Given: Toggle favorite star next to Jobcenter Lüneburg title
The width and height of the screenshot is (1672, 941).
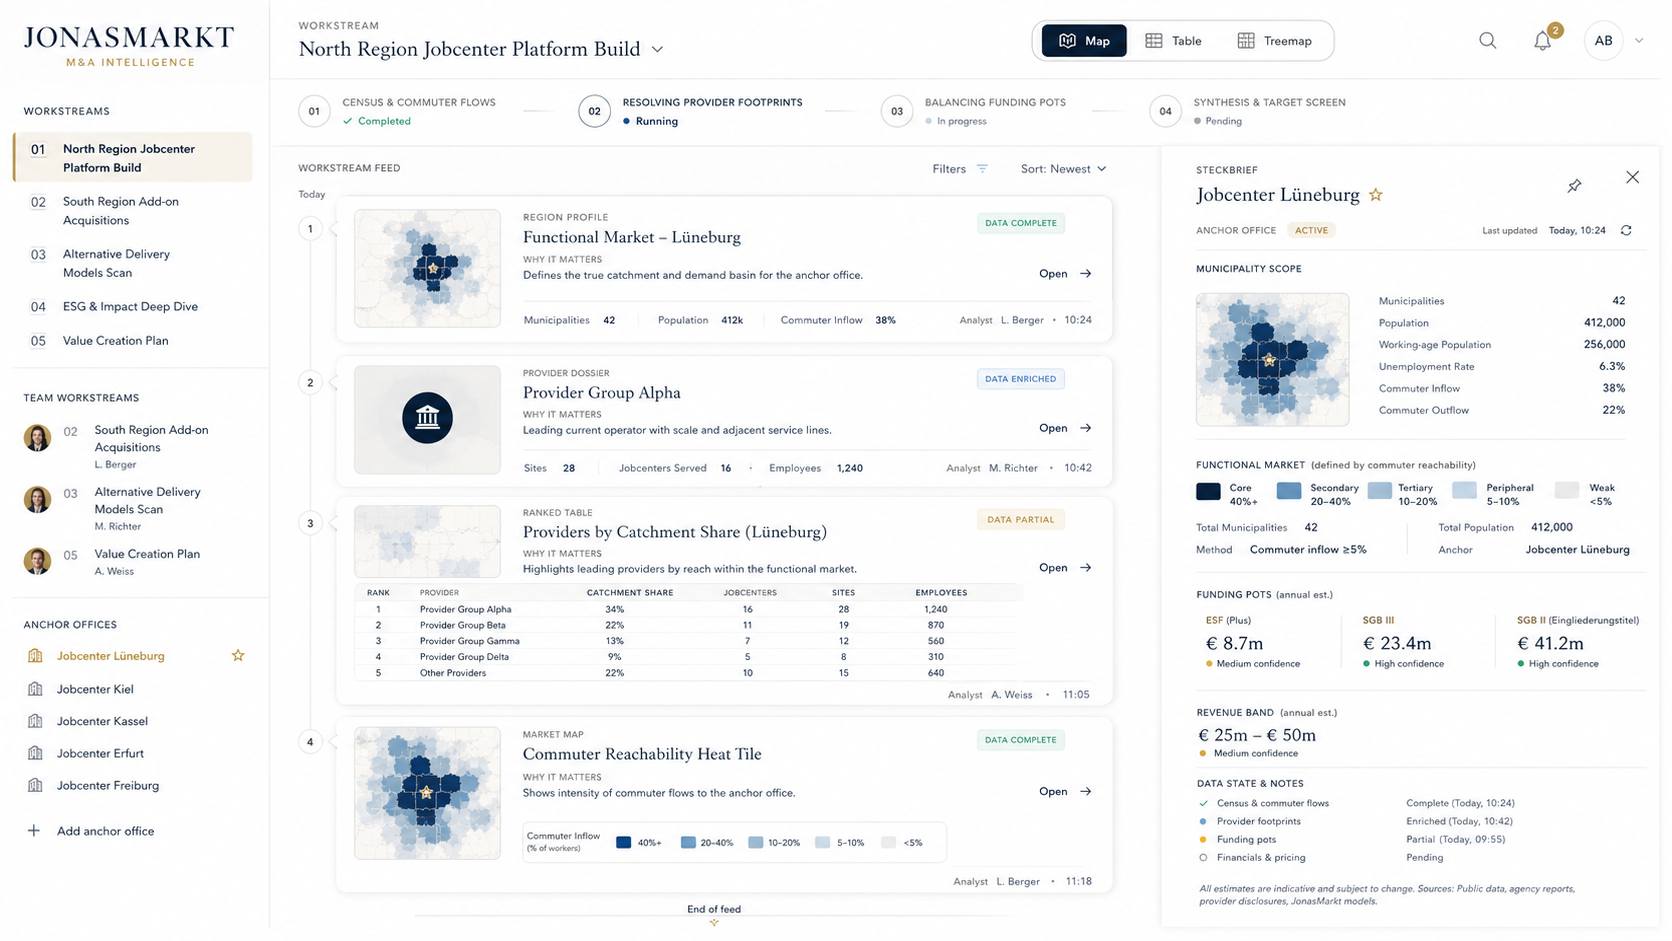Looking at the screenshot, I should pos(1376,195).
